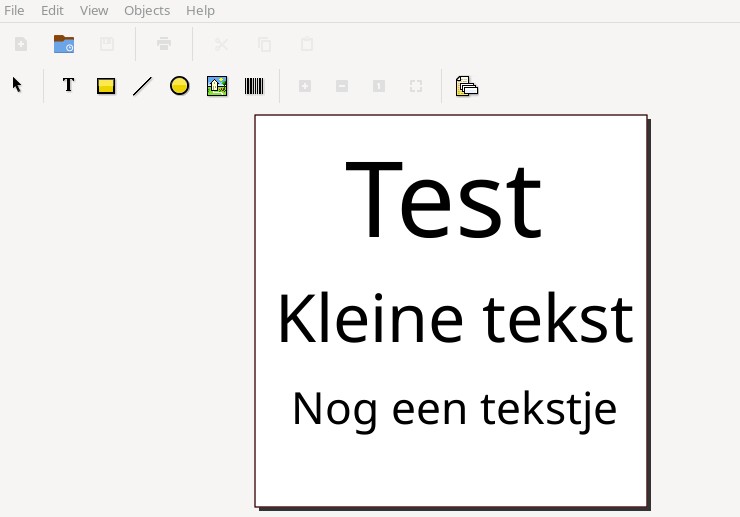This screenshot has height=517, width=740.
Task: Expand the View menu
Action: click(x=94, y=10)
